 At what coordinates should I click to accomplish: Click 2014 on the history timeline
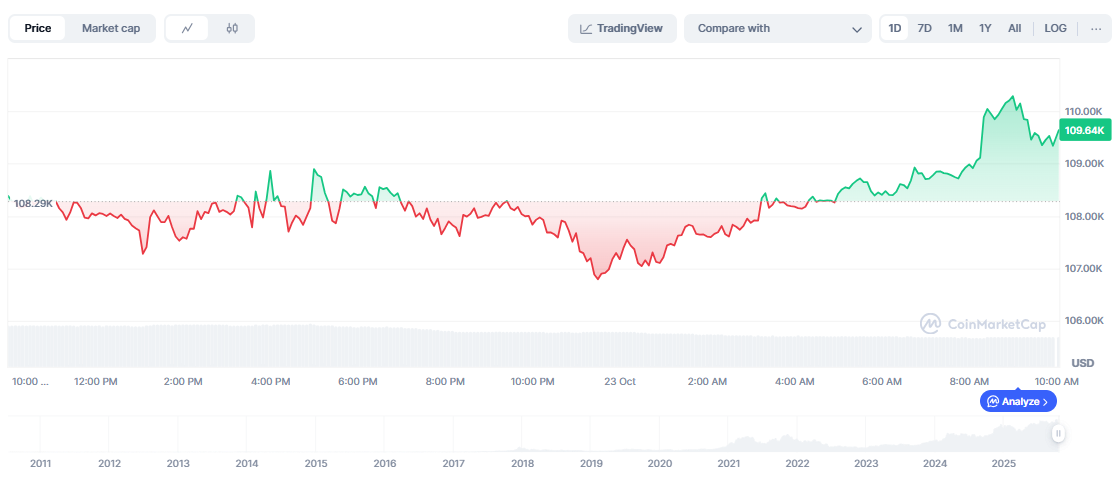tap(246, 464)
